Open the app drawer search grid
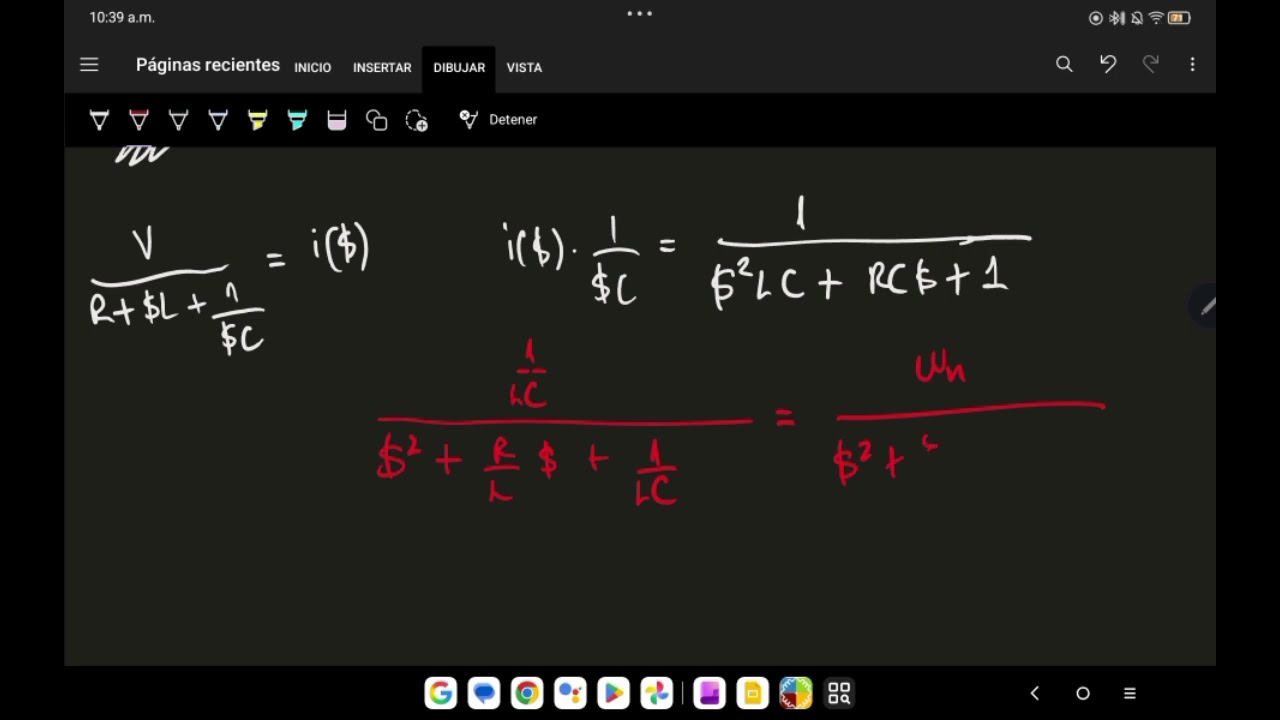1280x720 pixels. pos(838,693)
